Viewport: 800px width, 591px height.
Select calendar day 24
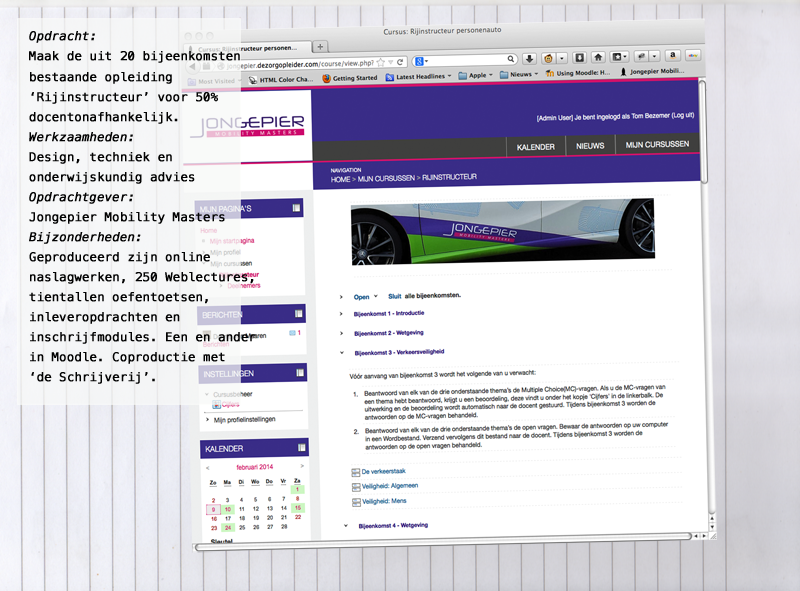click(x=228, y=528)
